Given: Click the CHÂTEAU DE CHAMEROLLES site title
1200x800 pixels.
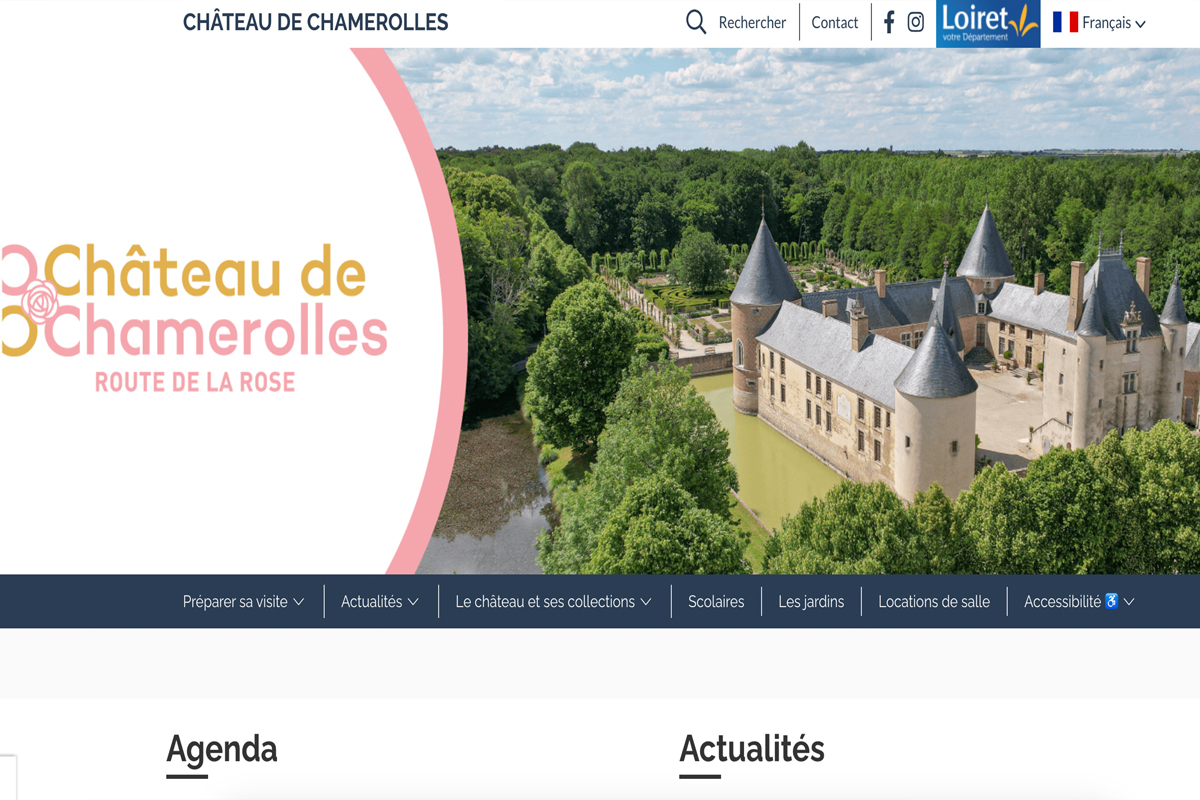Looking at the screenshot, I should point(315,22).
